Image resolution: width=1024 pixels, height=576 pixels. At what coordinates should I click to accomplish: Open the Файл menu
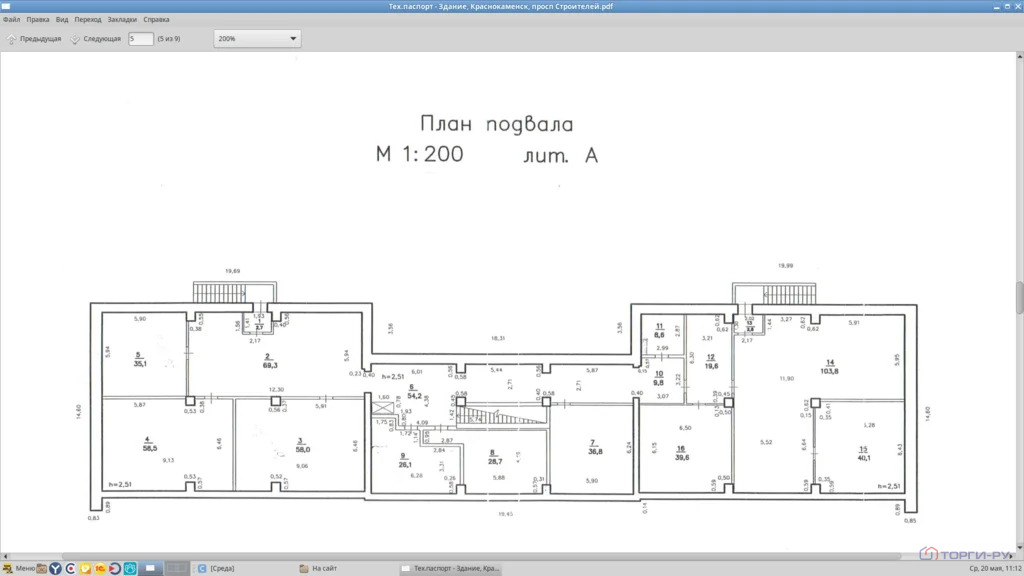12,20
